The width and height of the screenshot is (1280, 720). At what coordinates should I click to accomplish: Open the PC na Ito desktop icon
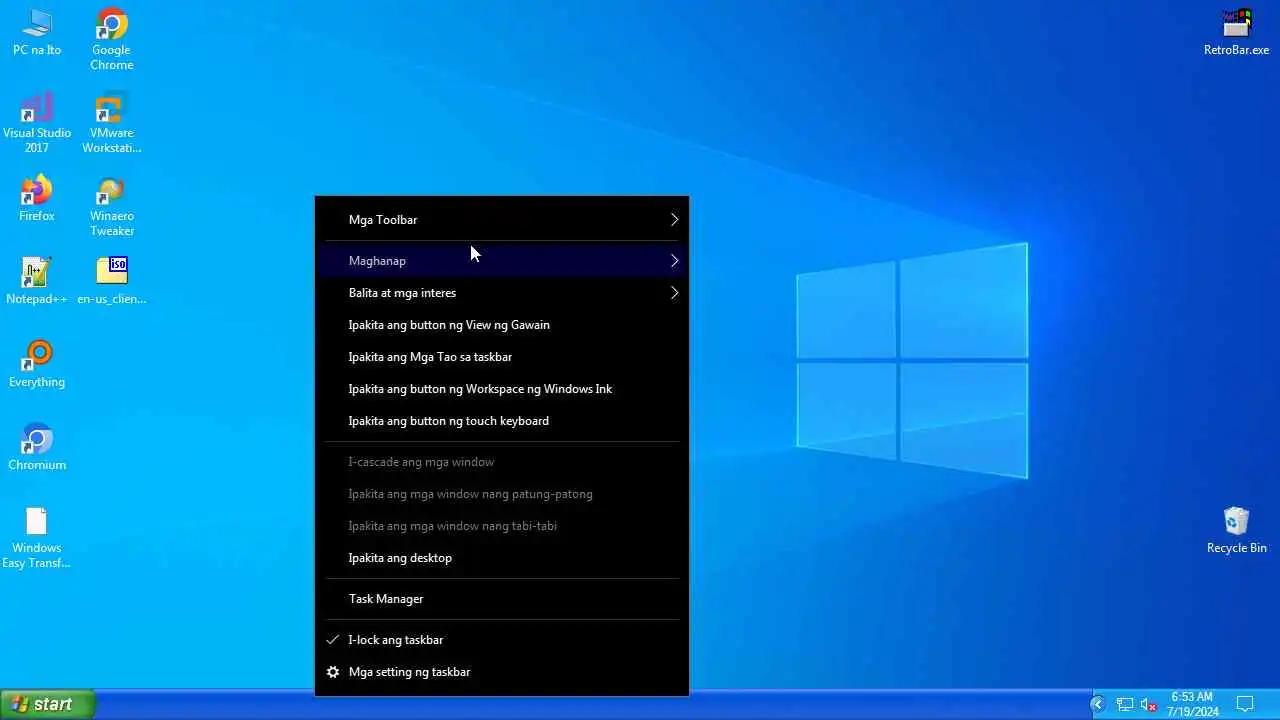(x=37, y=32)
